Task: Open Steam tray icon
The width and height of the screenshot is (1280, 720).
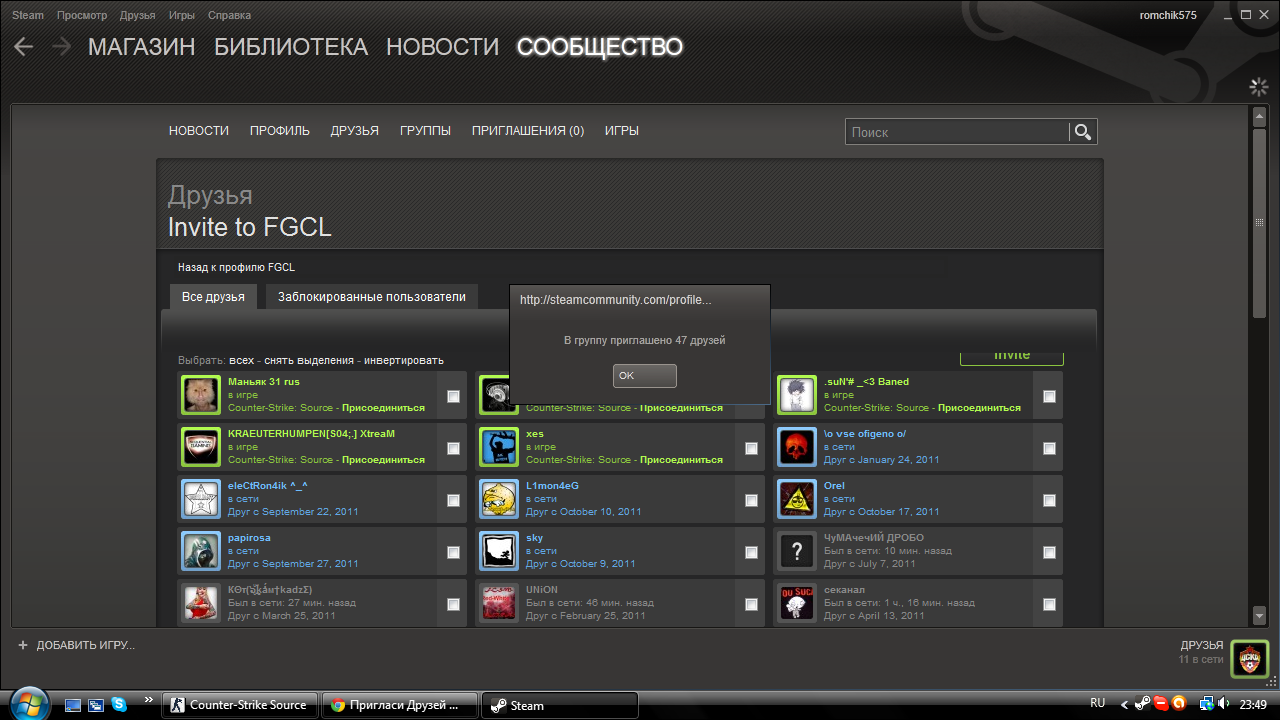Action: click(1143, 704)
